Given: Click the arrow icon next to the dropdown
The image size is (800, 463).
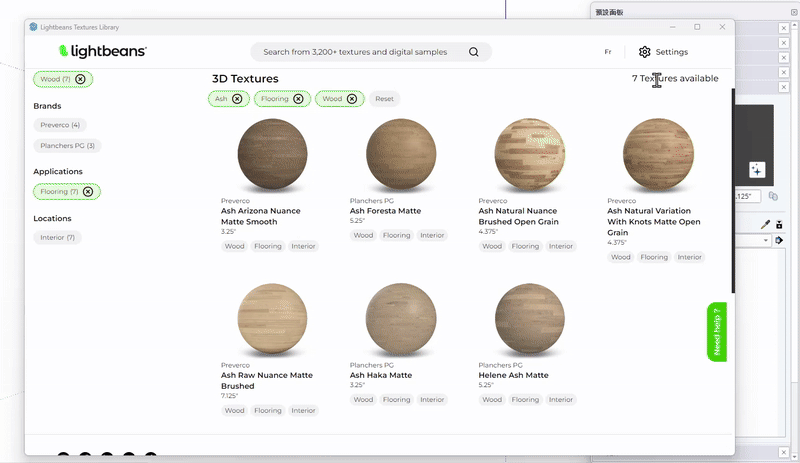Looking at the screenshot, I should click(x=779, y=240).
